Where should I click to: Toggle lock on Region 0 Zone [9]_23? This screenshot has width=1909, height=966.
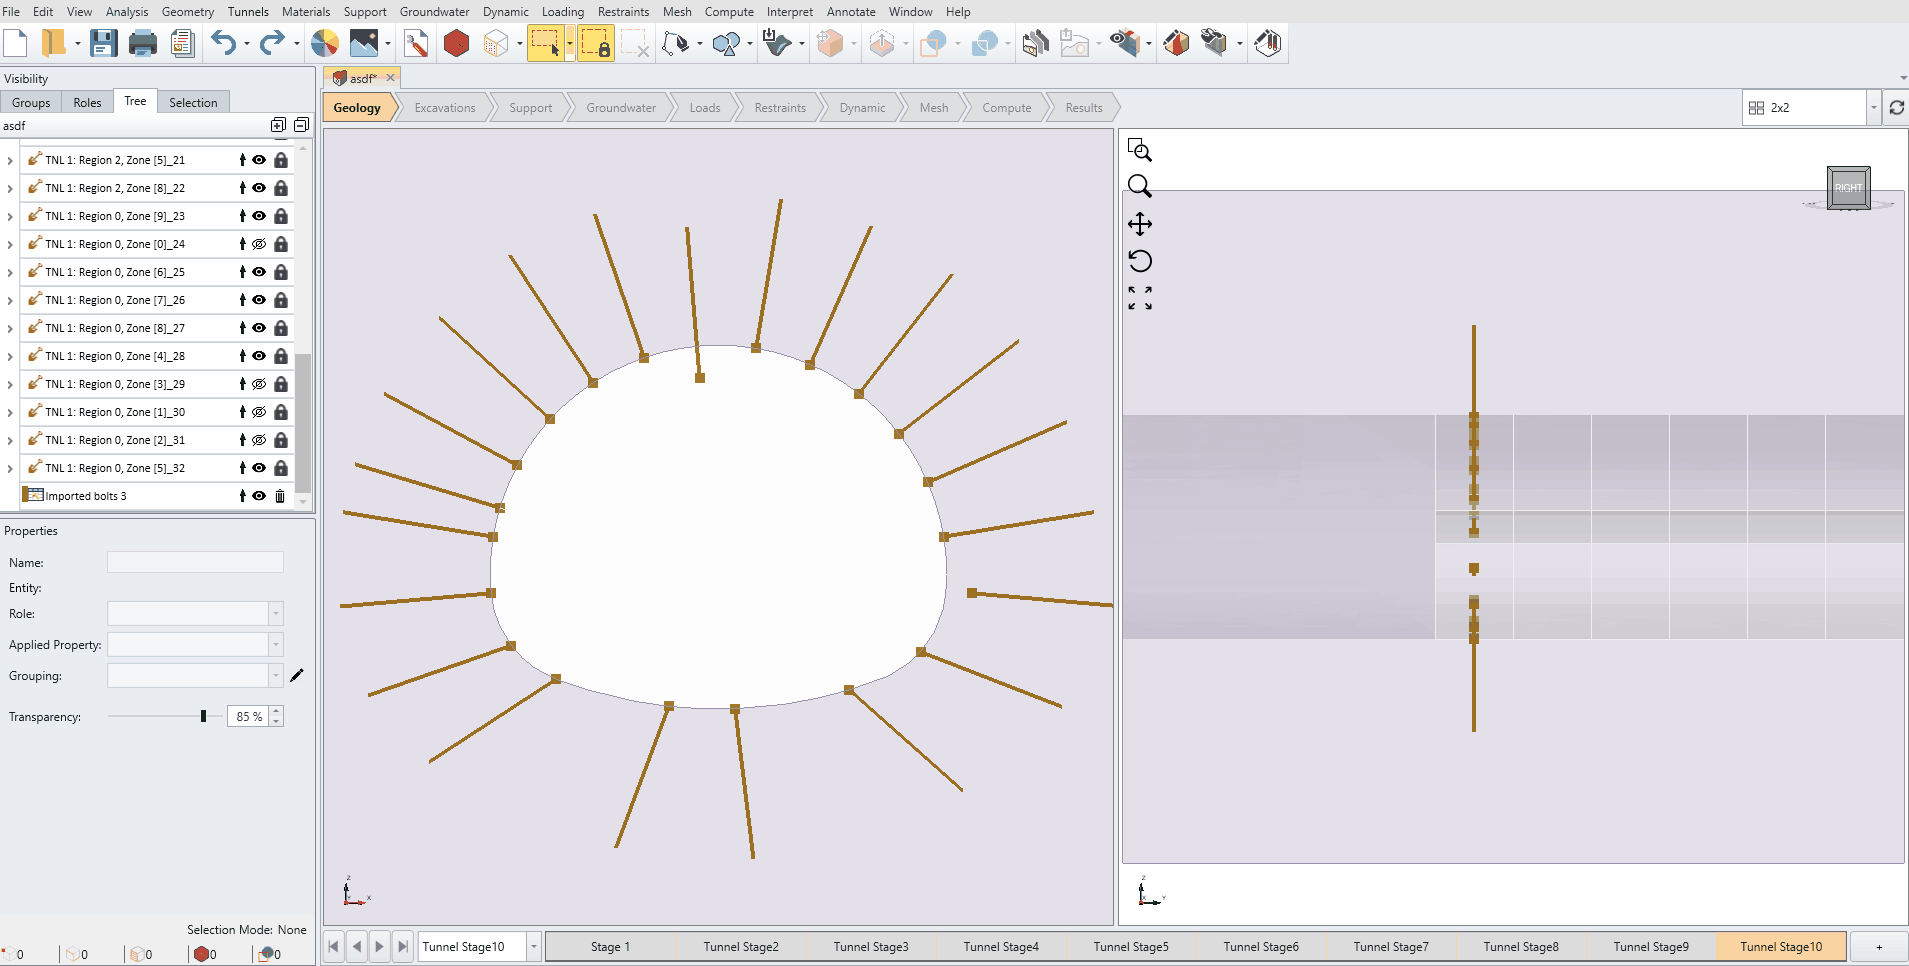tap(281, 216)
